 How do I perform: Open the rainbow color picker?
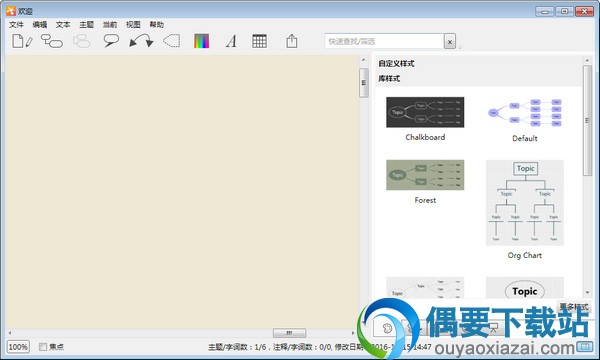point(202,41)
